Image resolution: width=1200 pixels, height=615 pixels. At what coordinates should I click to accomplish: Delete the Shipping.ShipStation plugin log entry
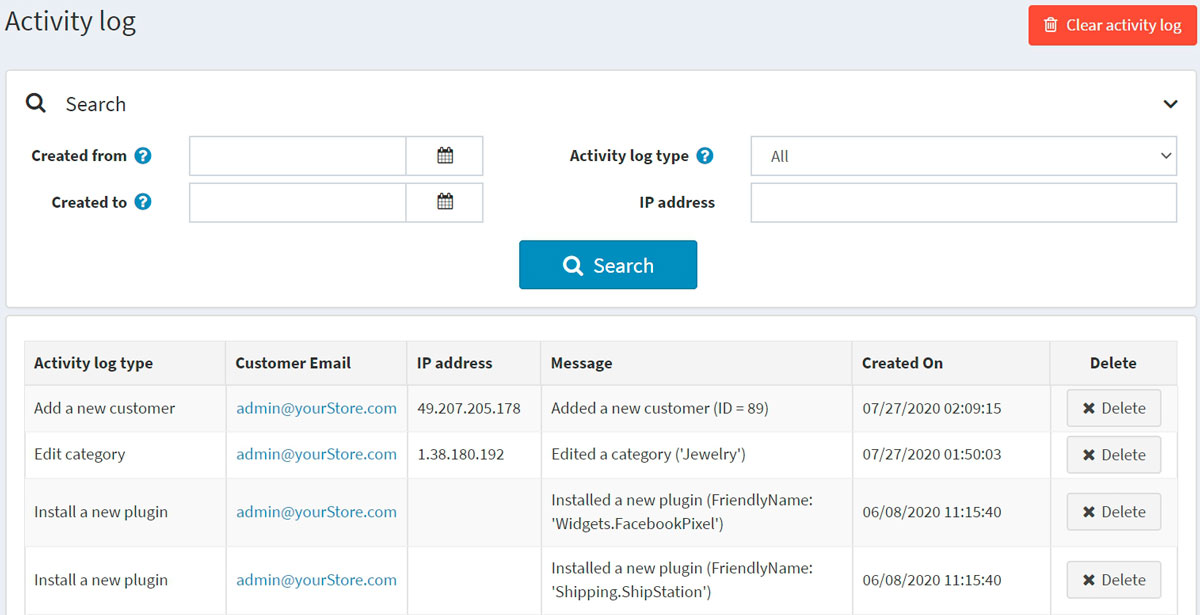coord(1113,580)
